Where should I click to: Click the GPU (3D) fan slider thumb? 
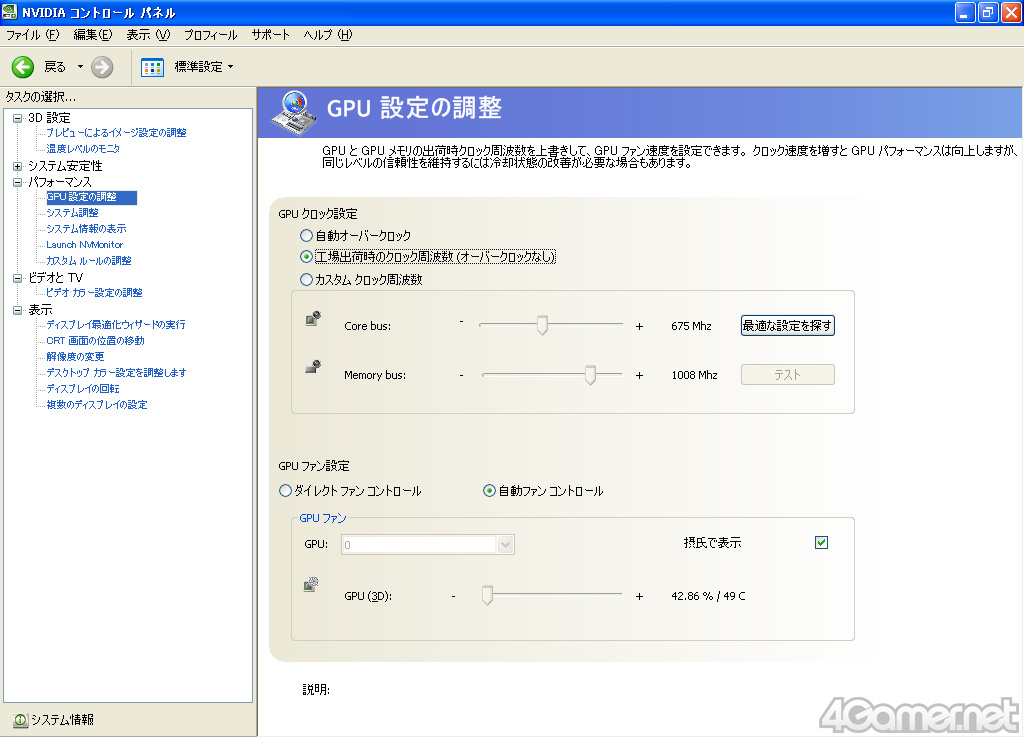tap(487, 595)
